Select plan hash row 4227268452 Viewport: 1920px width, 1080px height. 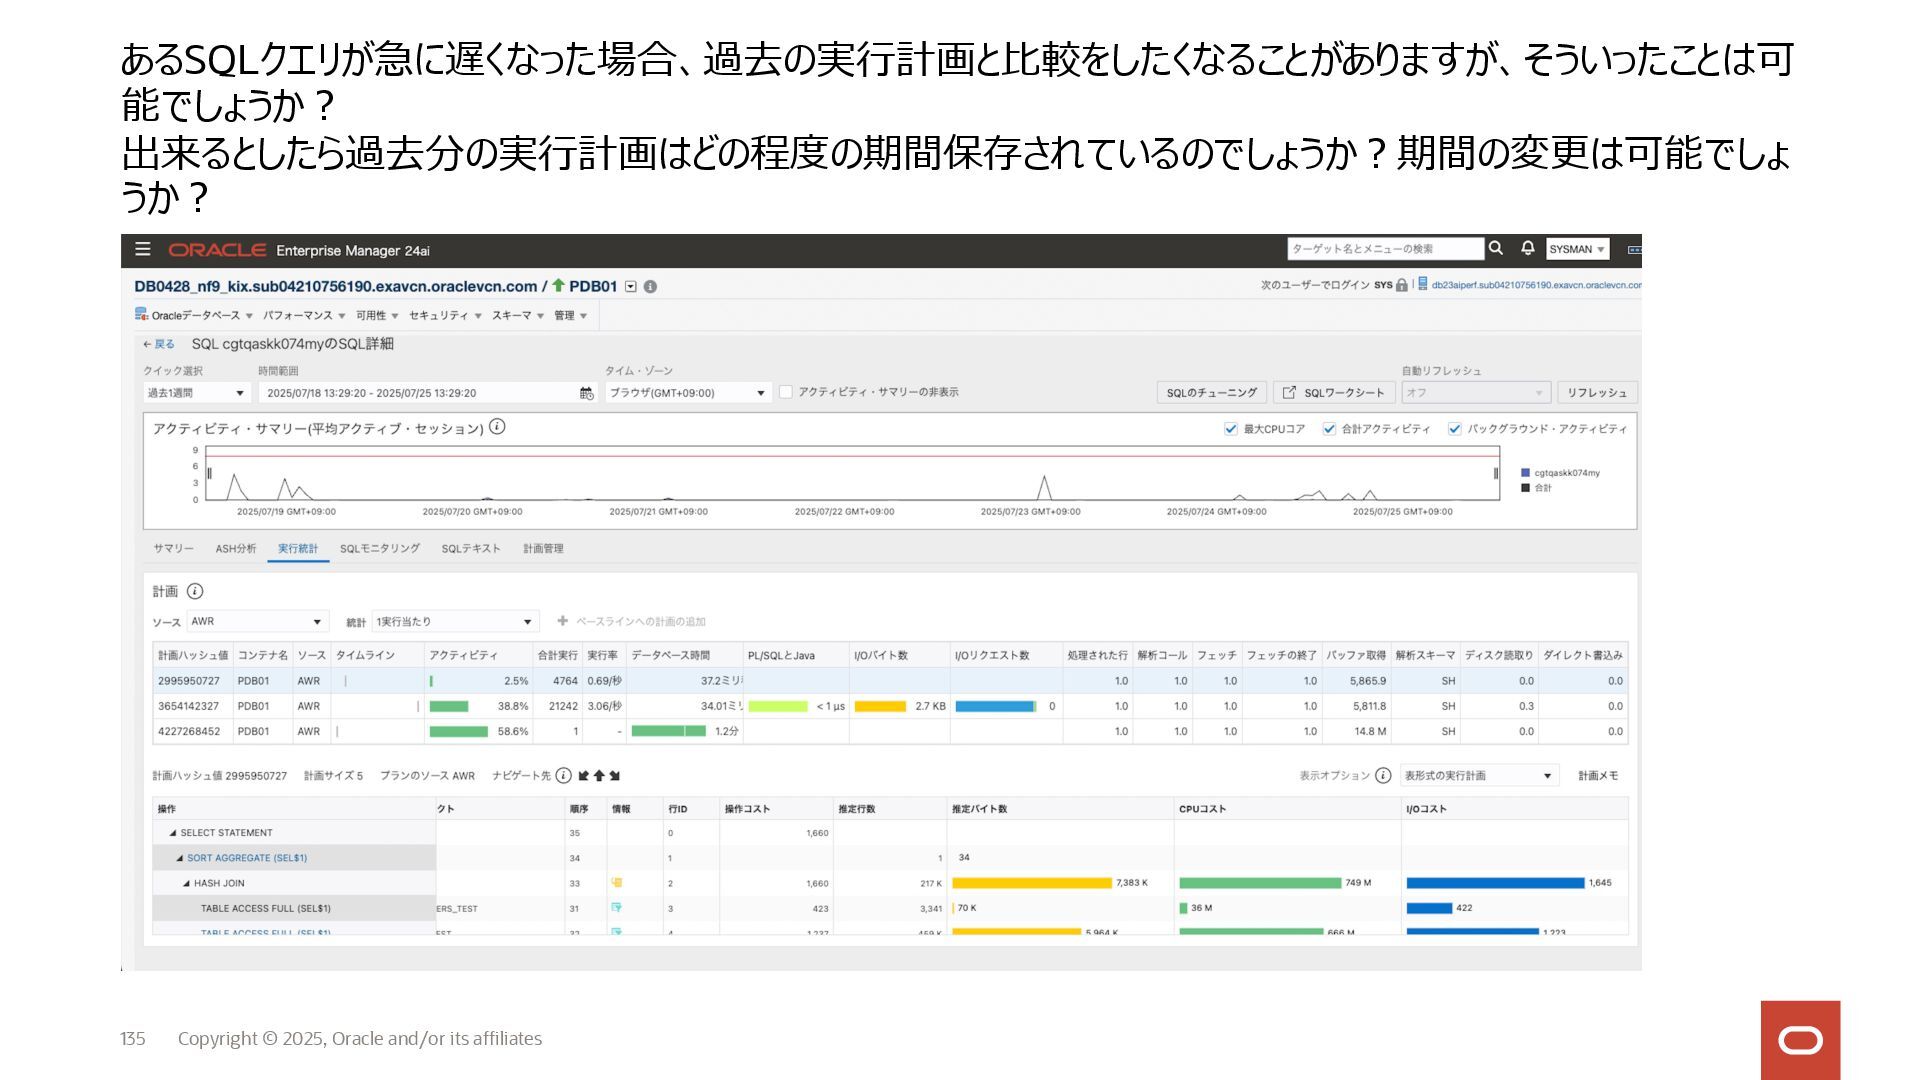[x=890, y=731]
